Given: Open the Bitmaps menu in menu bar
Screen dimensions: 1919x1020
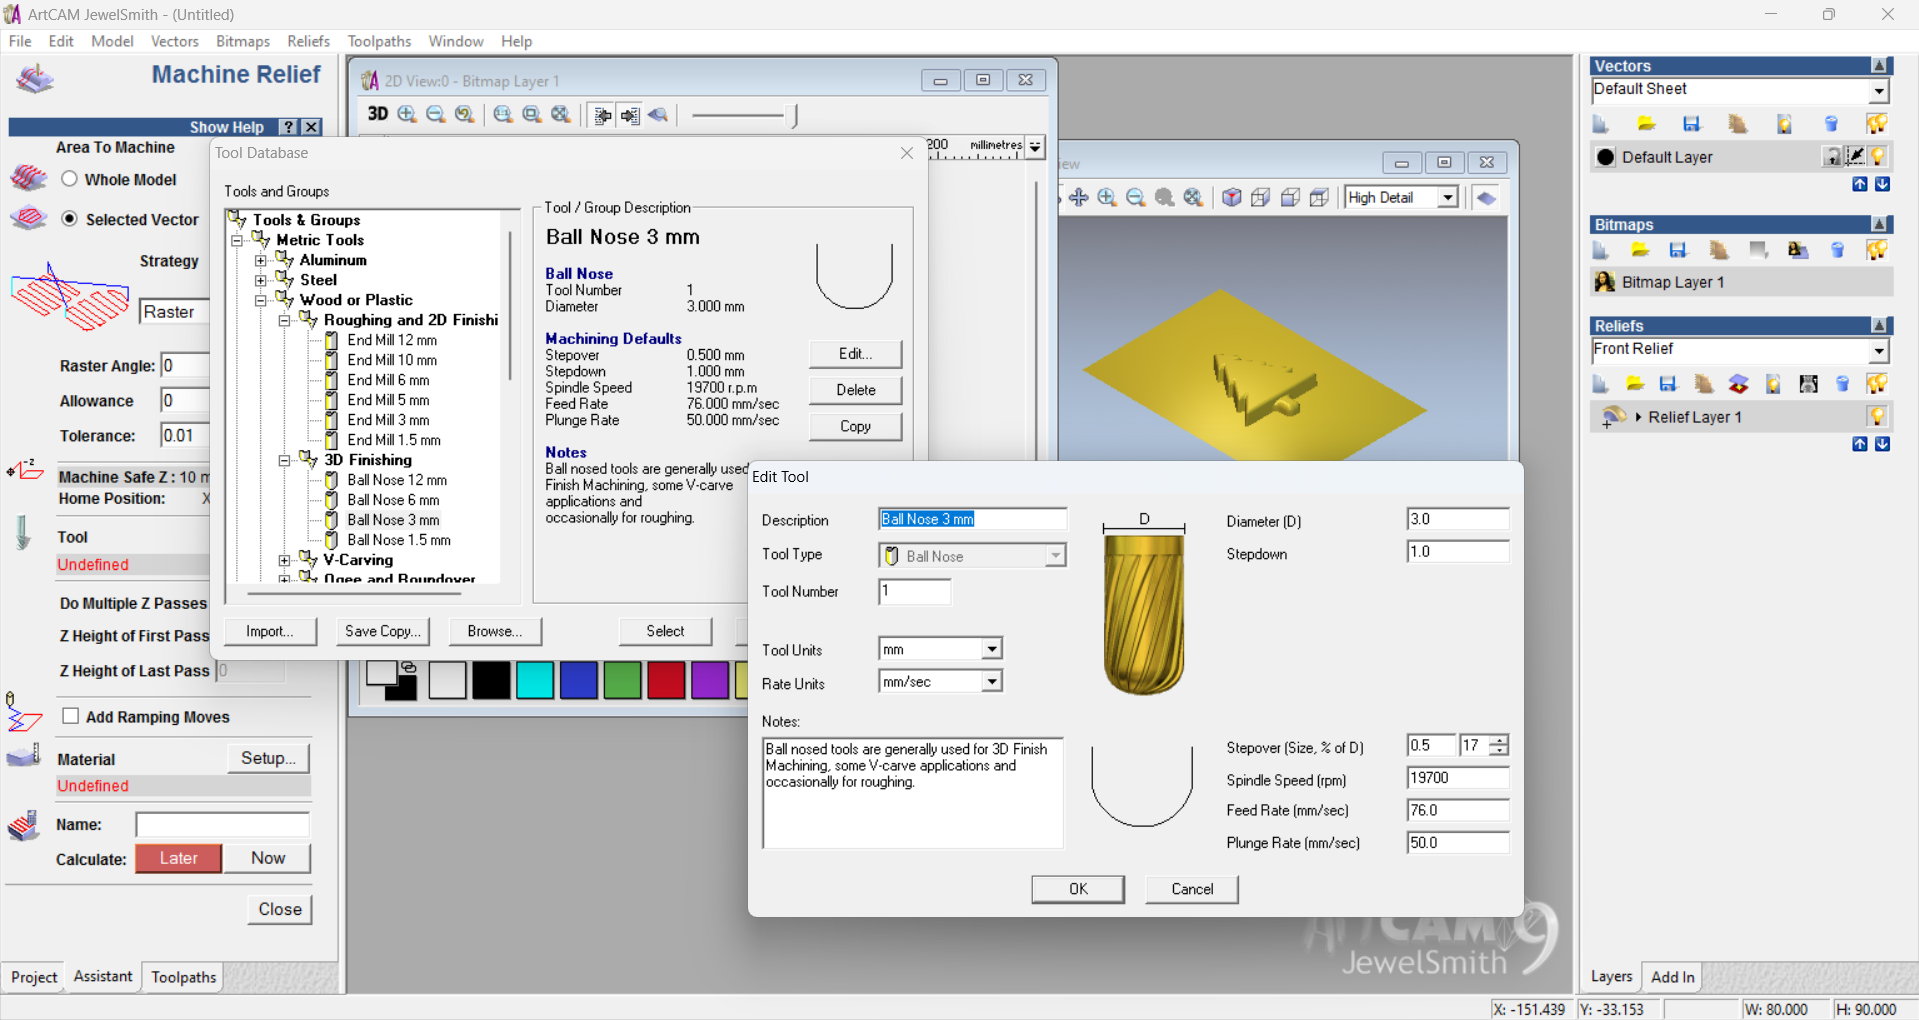Looking at the screenshot, I should pos(243,41).
